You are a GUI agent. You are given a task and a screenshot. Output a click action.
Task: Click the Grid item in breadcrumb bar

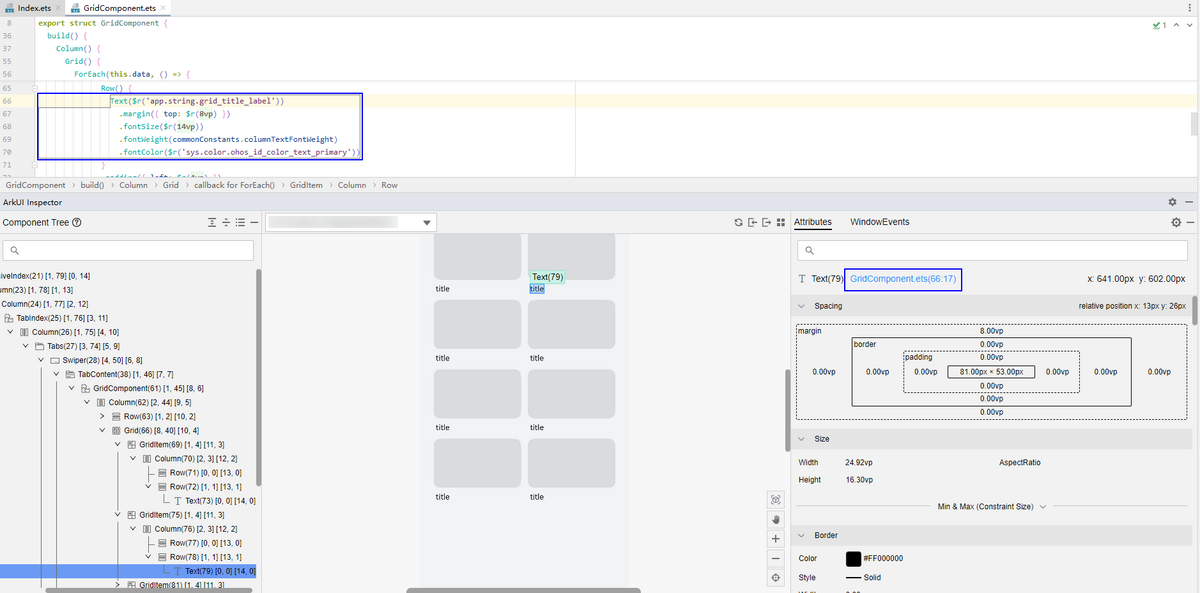(170, 185)
